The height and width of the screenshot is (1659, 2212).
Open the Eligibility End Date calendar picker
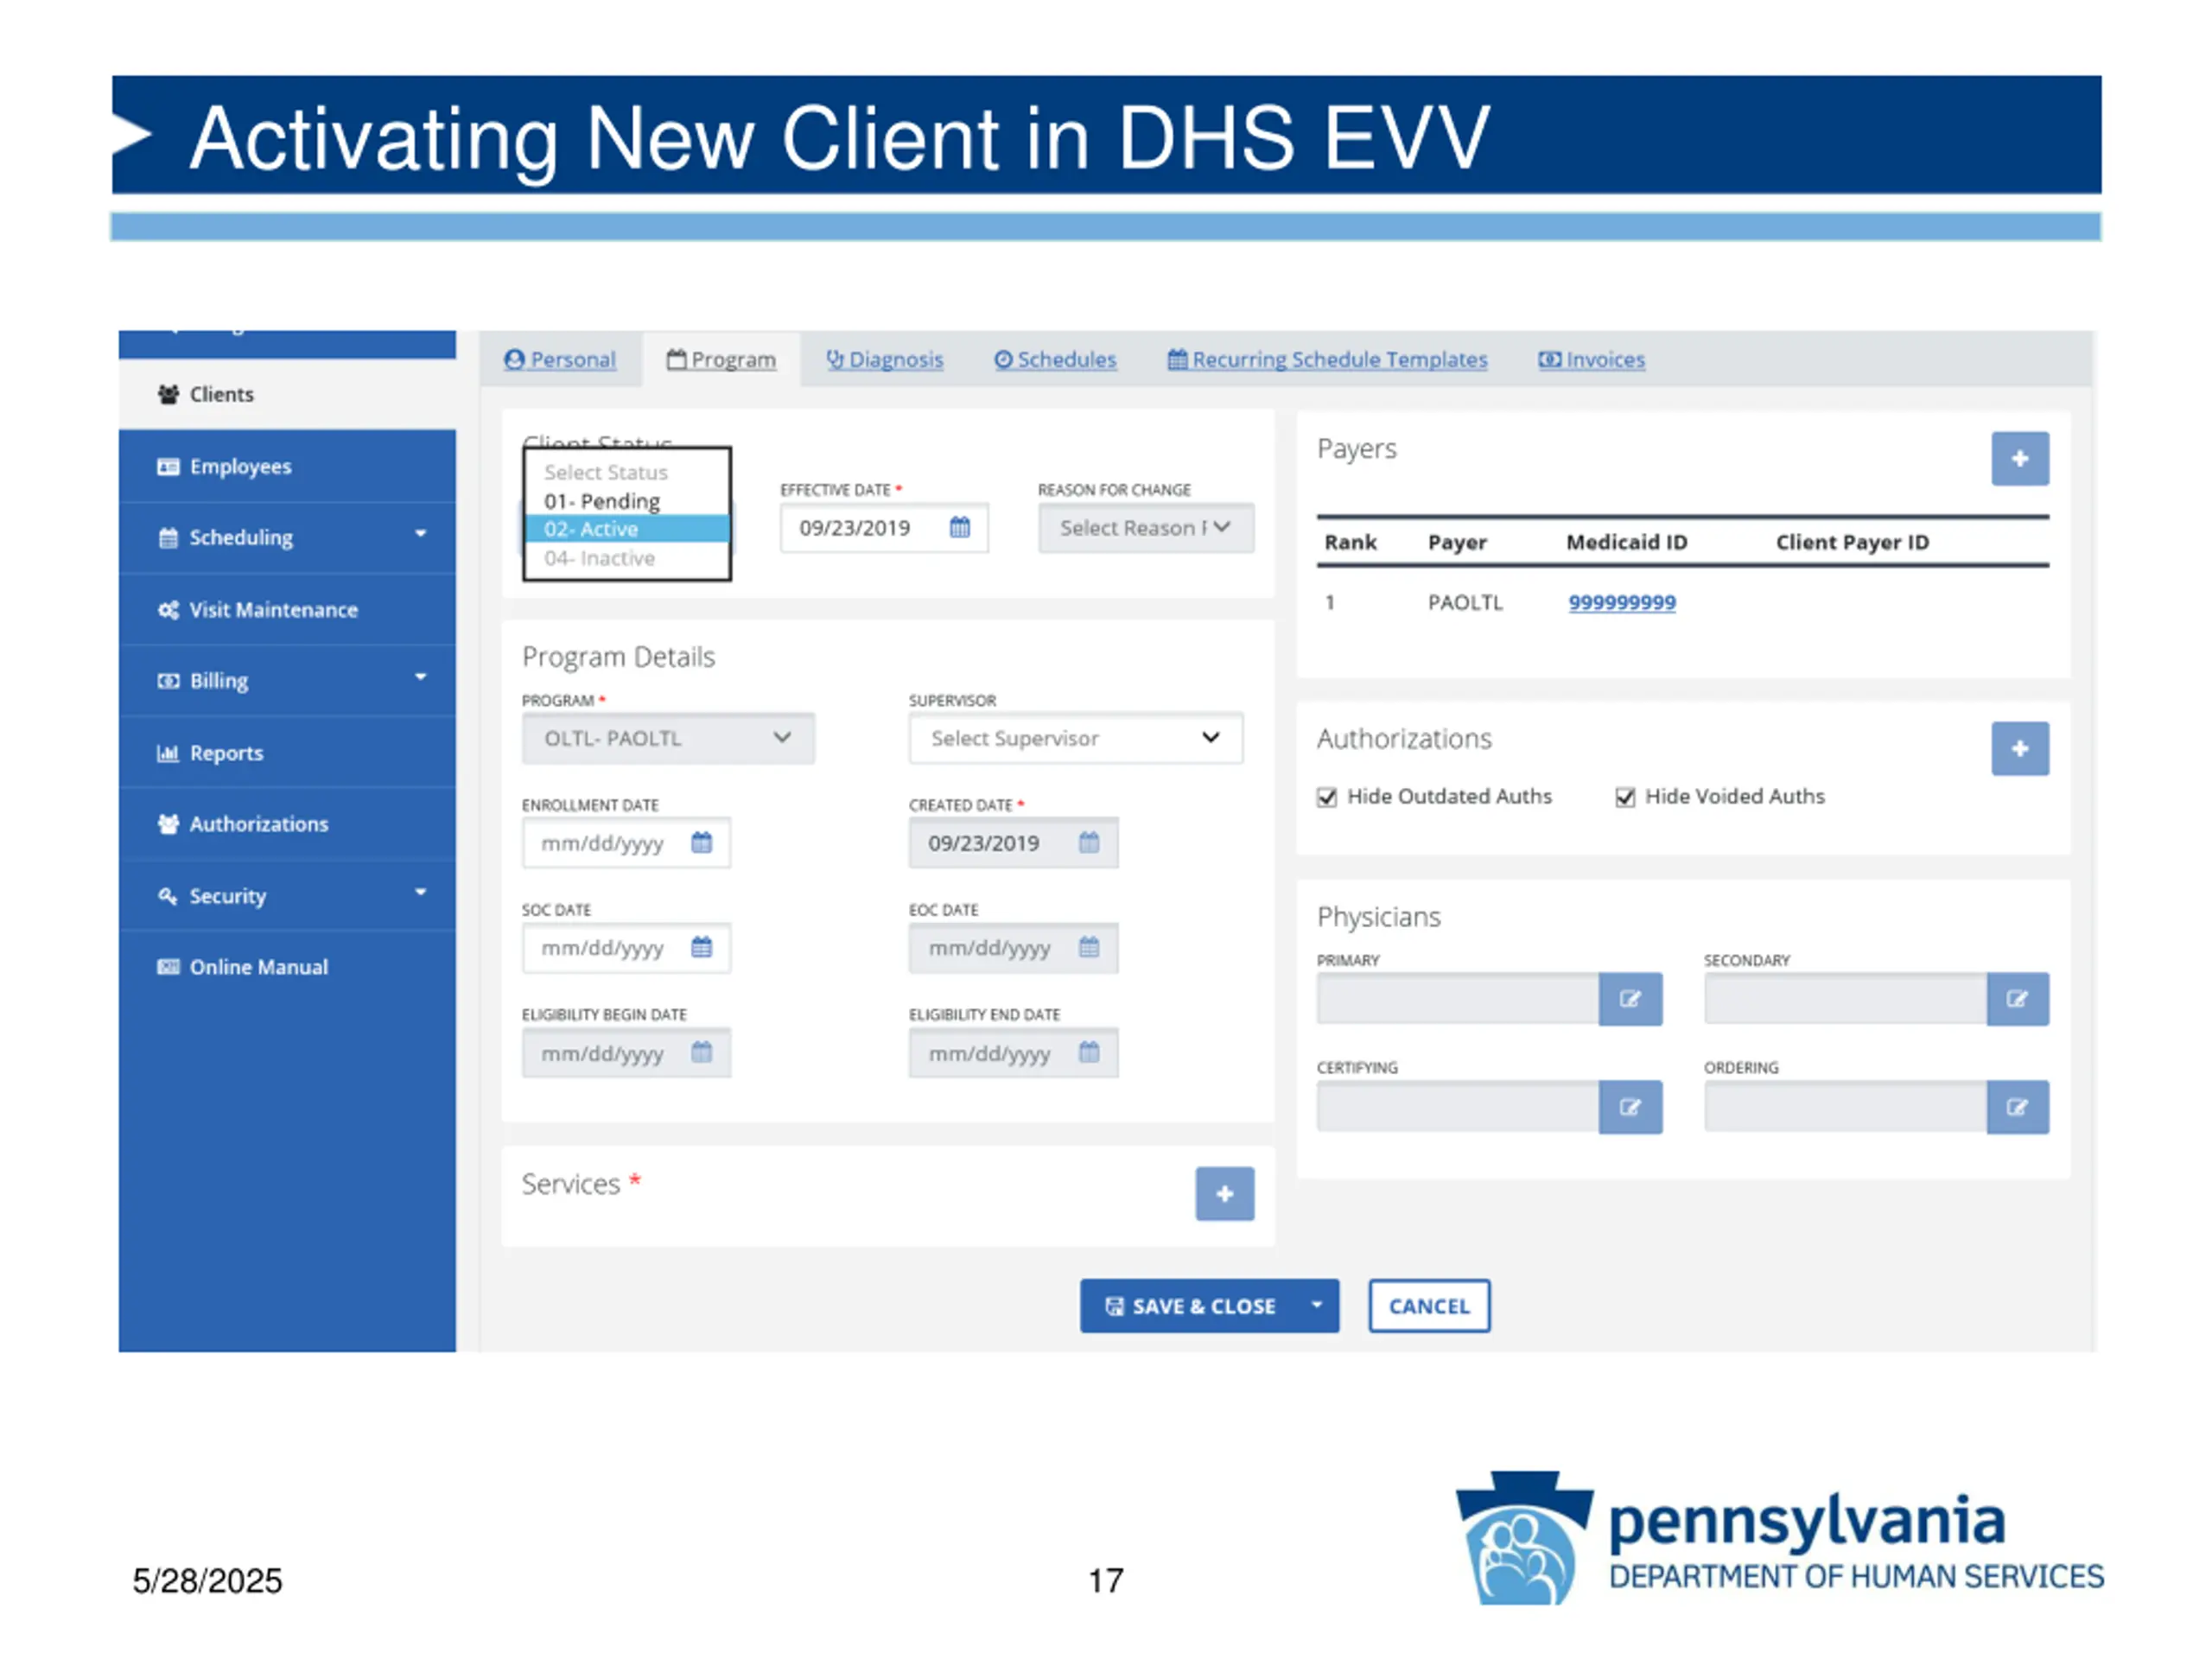coord(1089,1052)
